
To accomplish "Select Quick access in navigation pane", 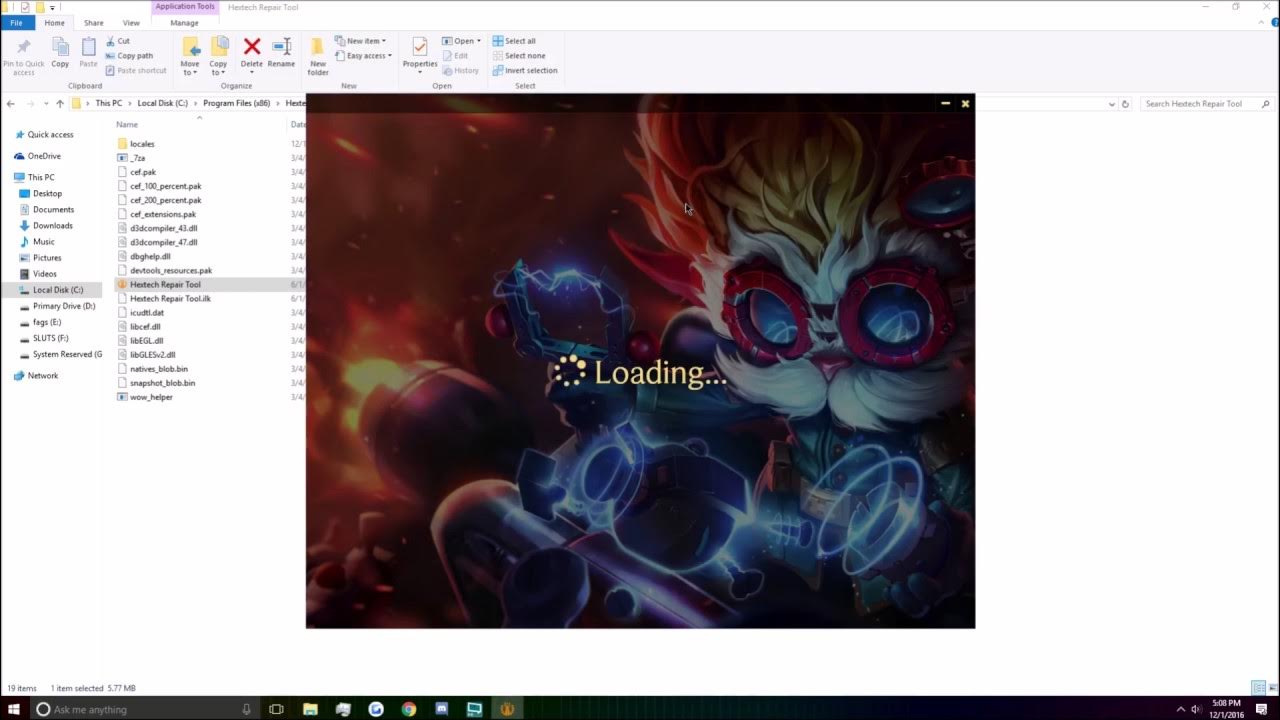I will pos(50,135).
